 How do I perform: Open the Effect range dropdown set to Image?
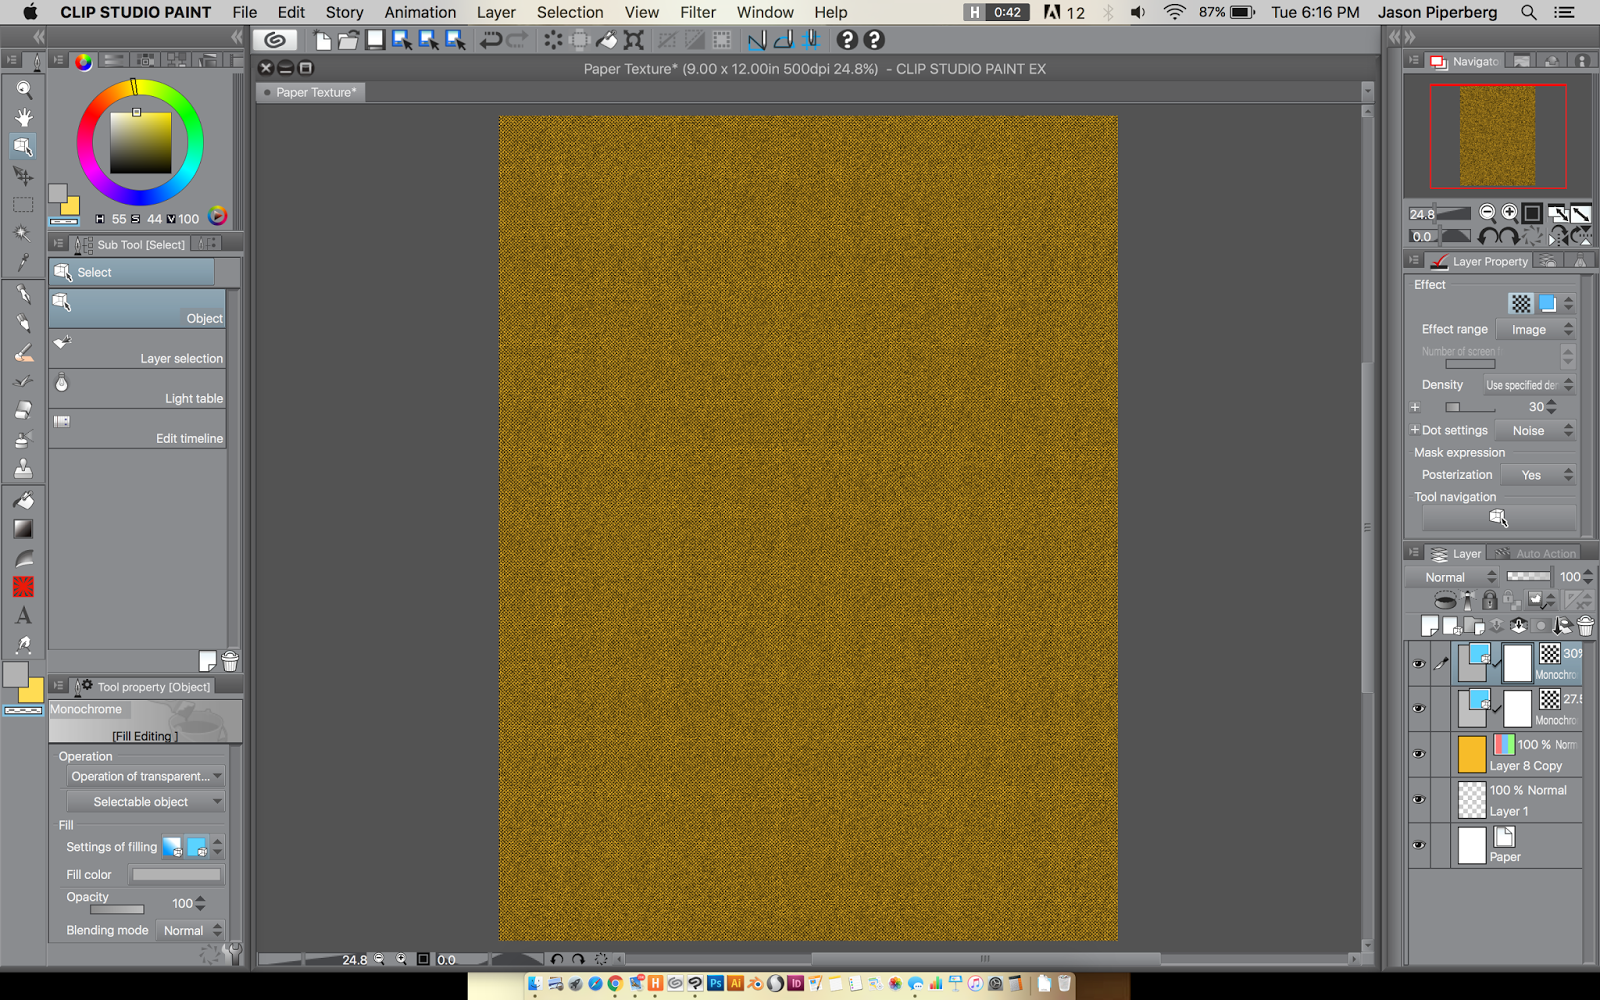click(x=1533, y=328)
